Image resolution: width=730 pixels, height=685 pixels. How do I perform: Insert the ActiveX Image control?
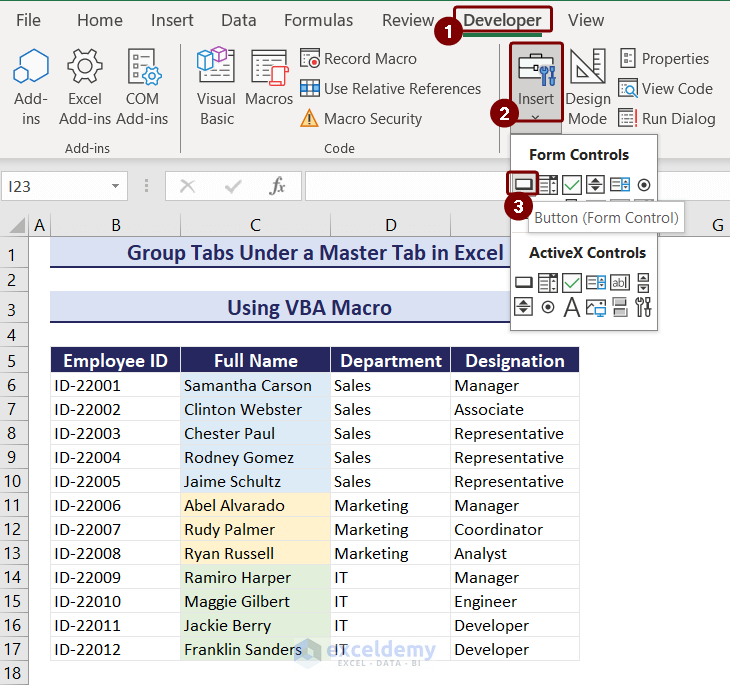pyautogui.click(x=595, y=307)
